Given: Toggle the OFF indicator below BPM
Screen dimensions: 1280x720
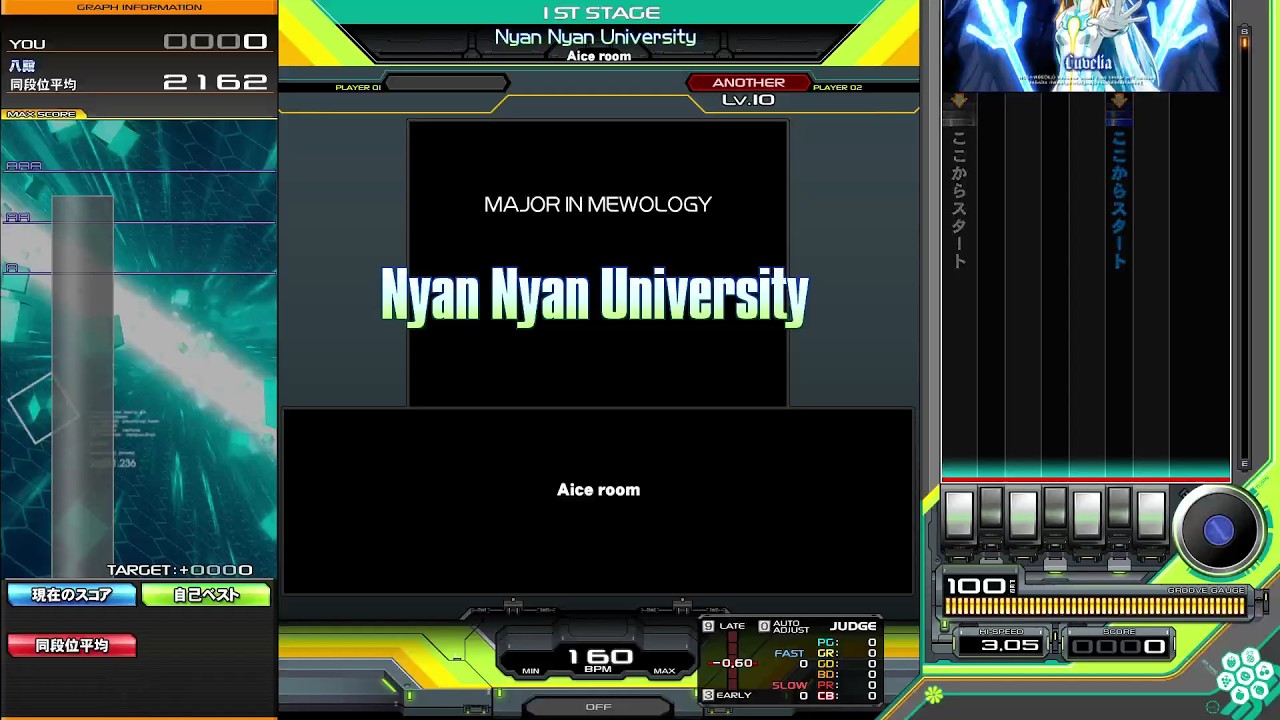Looking at the screenshot, I should pos(598,707).
